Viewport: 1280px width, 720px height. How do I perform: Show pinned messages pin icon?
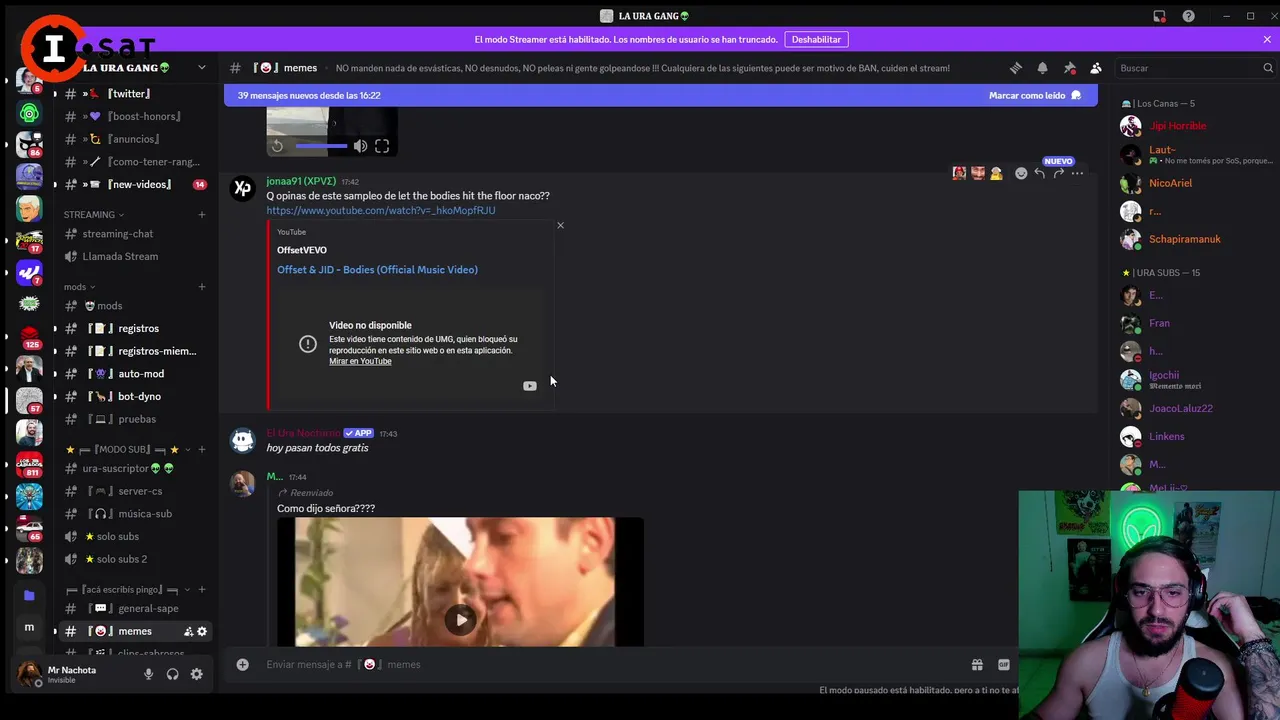tap(1069, 68)
